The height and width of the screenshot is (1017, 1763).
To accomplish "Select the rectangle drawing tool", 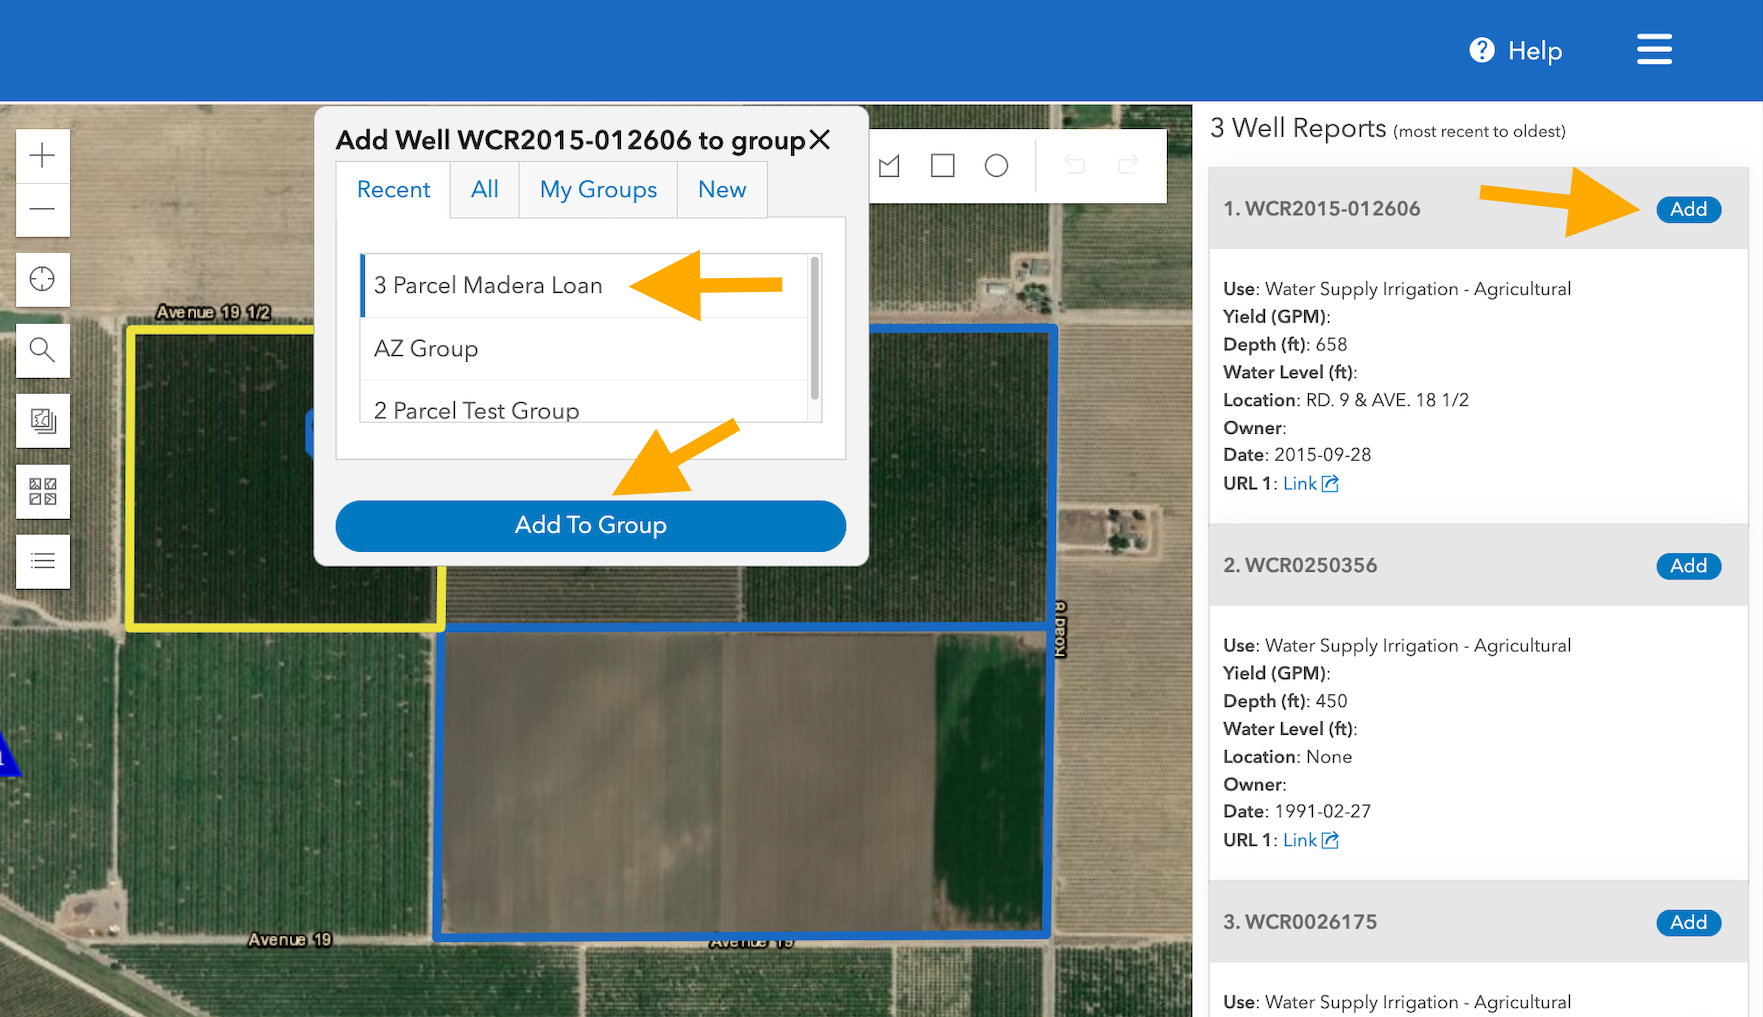I will [x=942, y=166].
